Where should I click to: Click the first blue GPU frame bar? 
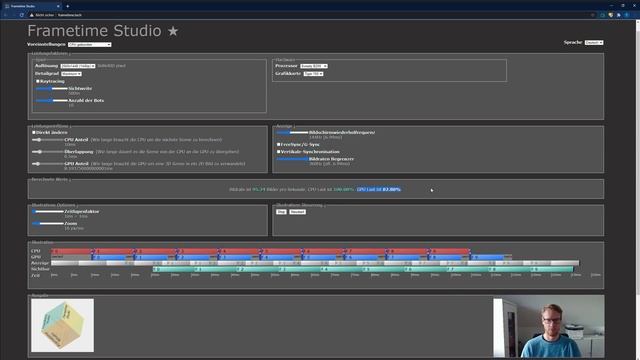click(x=109, y=258)
